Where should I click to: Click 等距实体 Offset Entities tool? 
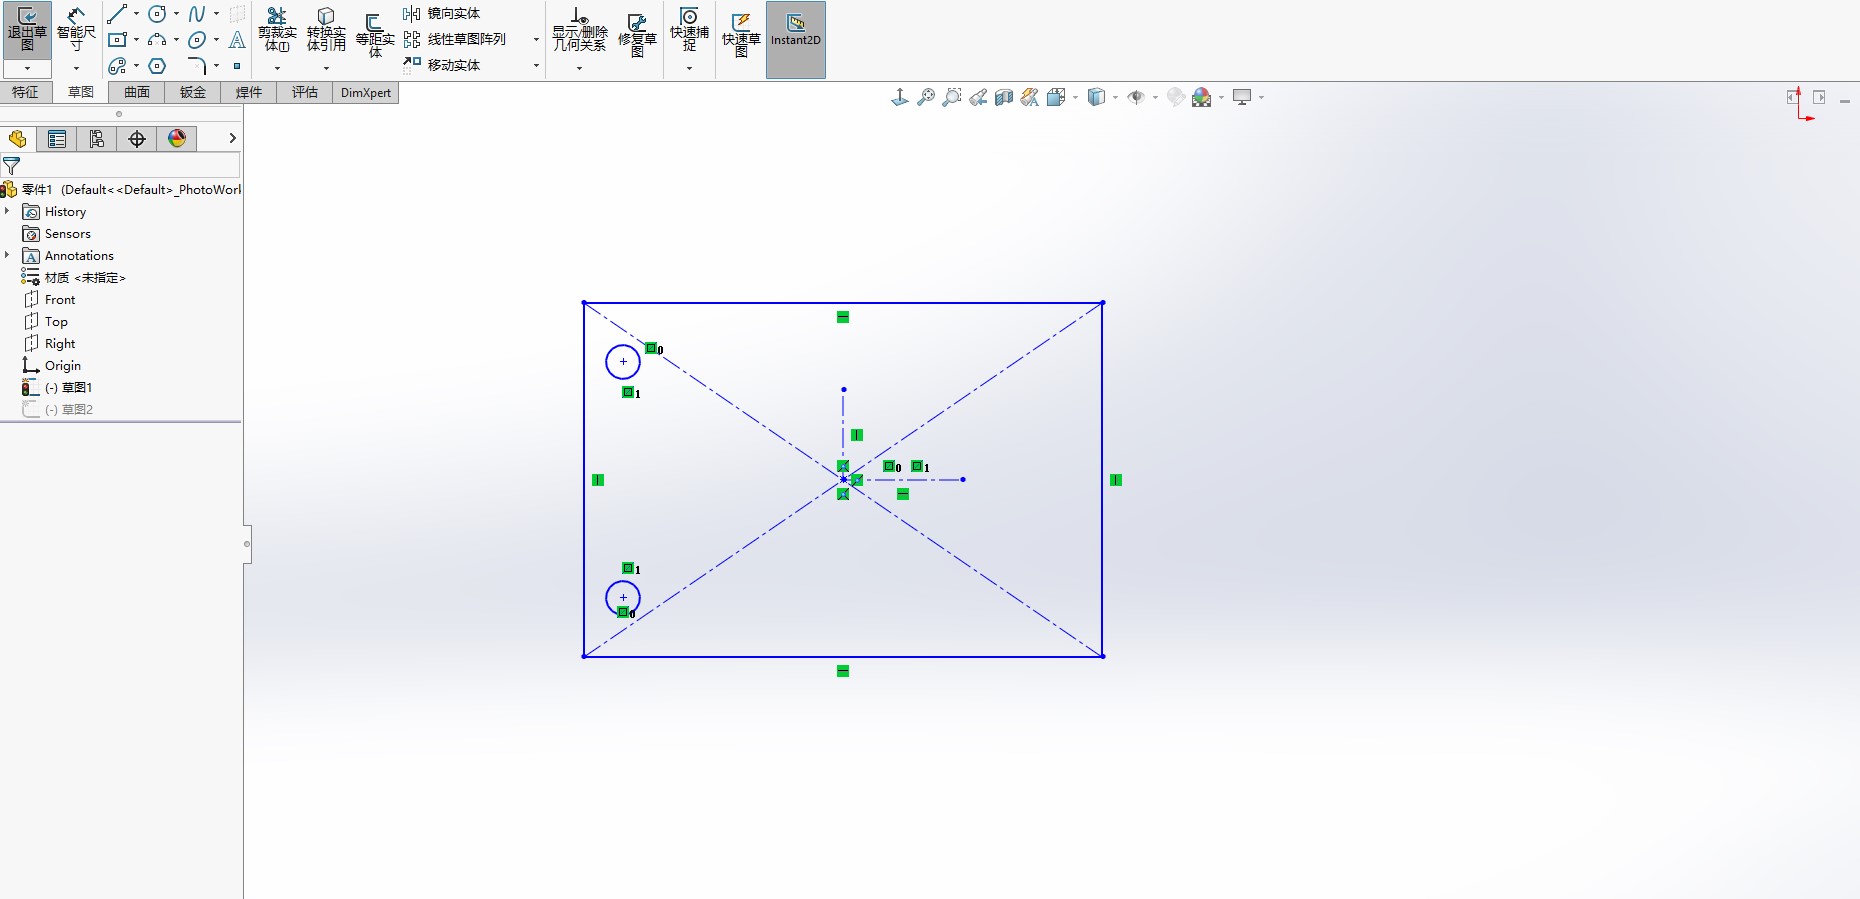point(375,35)
